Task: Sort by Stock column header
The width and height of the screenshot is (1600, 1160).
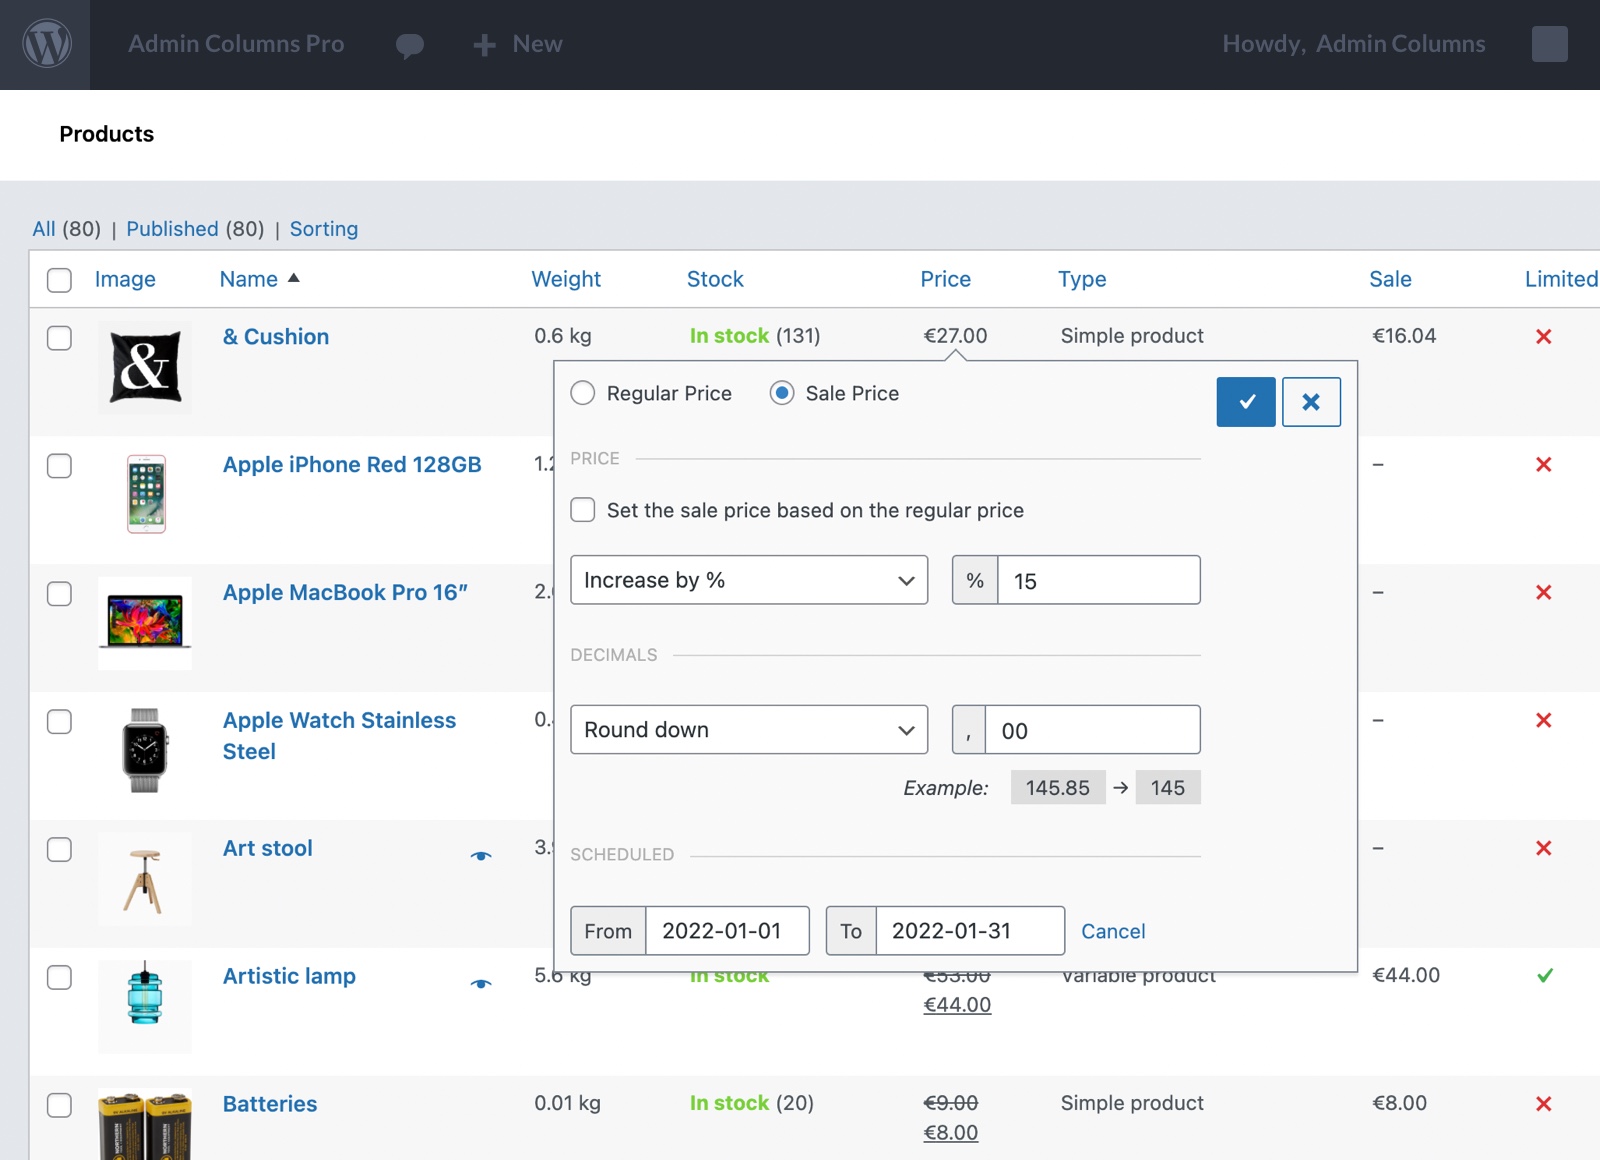Action: 715,279
